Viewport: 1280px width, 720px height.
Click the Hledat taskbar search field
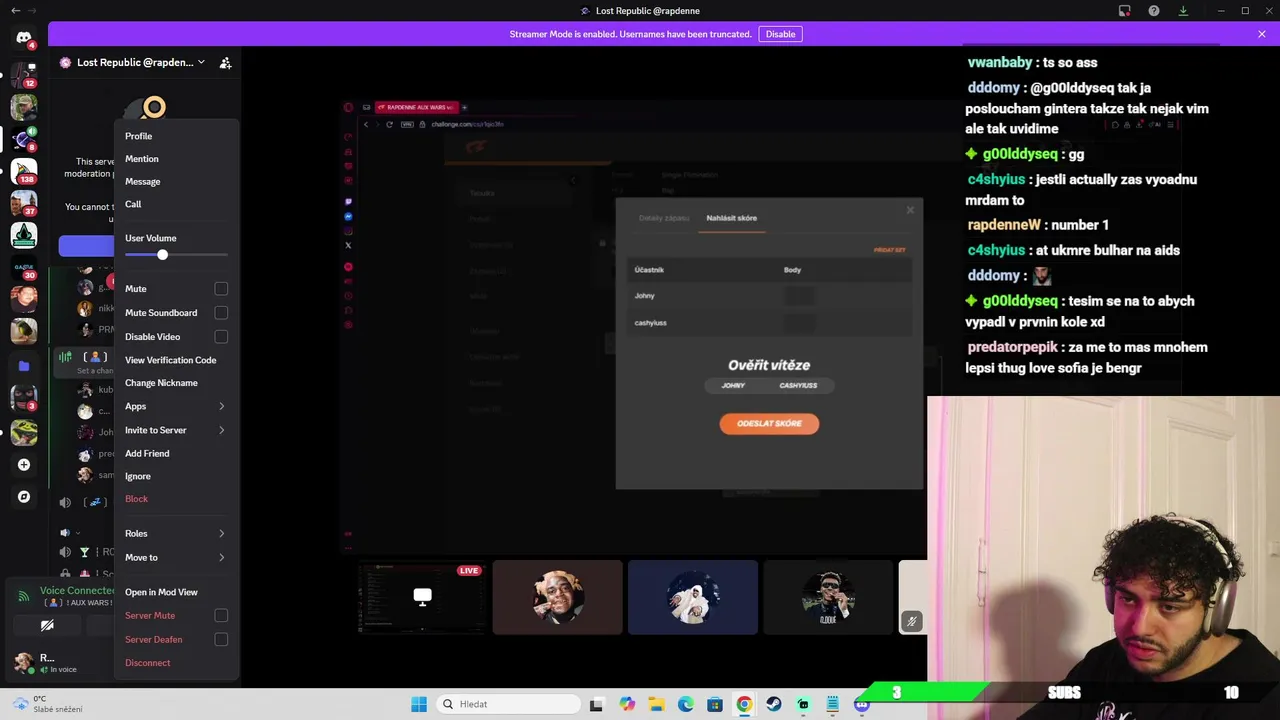[x=506, y=704]
